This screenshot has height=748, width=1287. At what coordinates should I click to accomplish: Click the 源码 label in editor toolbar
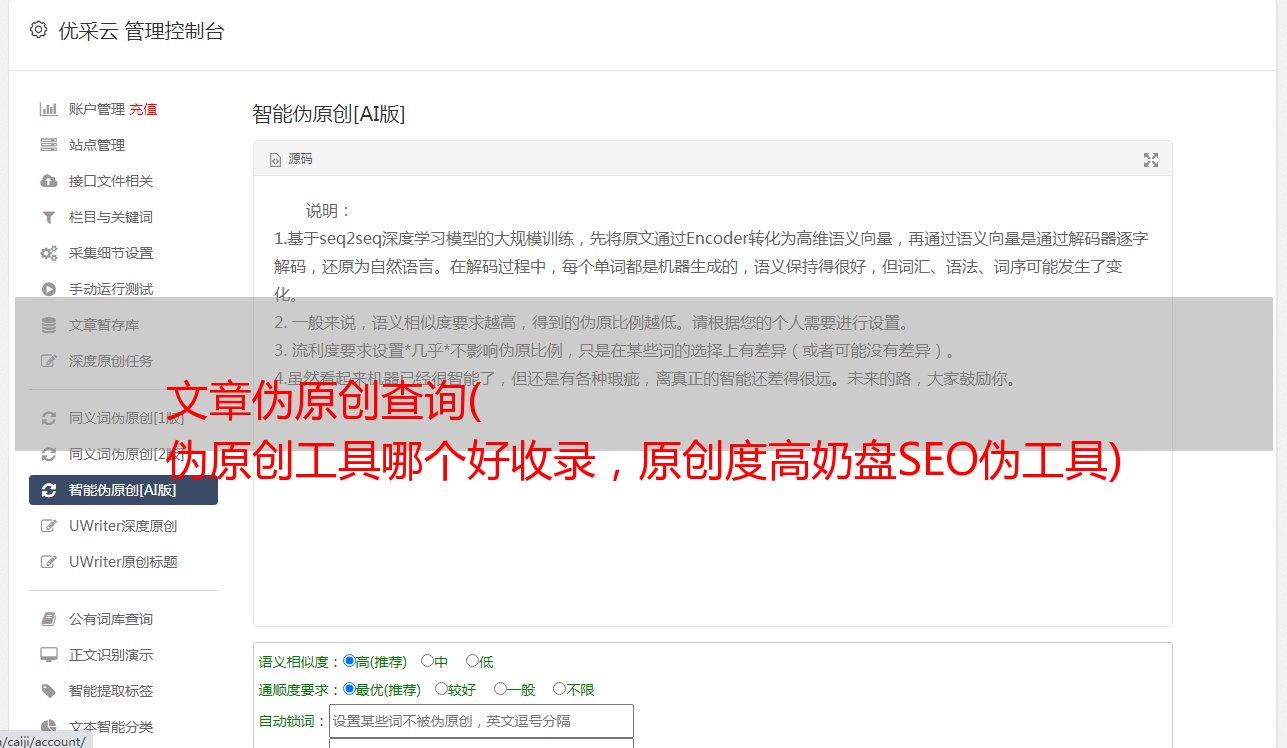pos(300,159)
